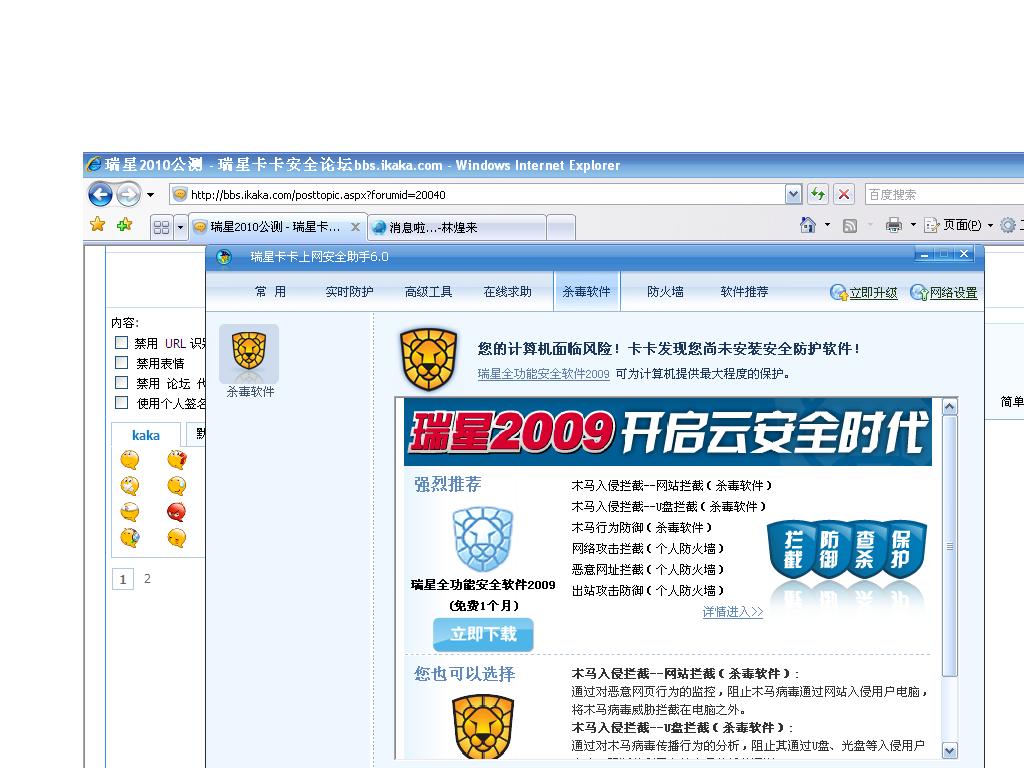Open the 在线求助 tab
This screenshot has height=768, width=1024.
tap(507, 292)
